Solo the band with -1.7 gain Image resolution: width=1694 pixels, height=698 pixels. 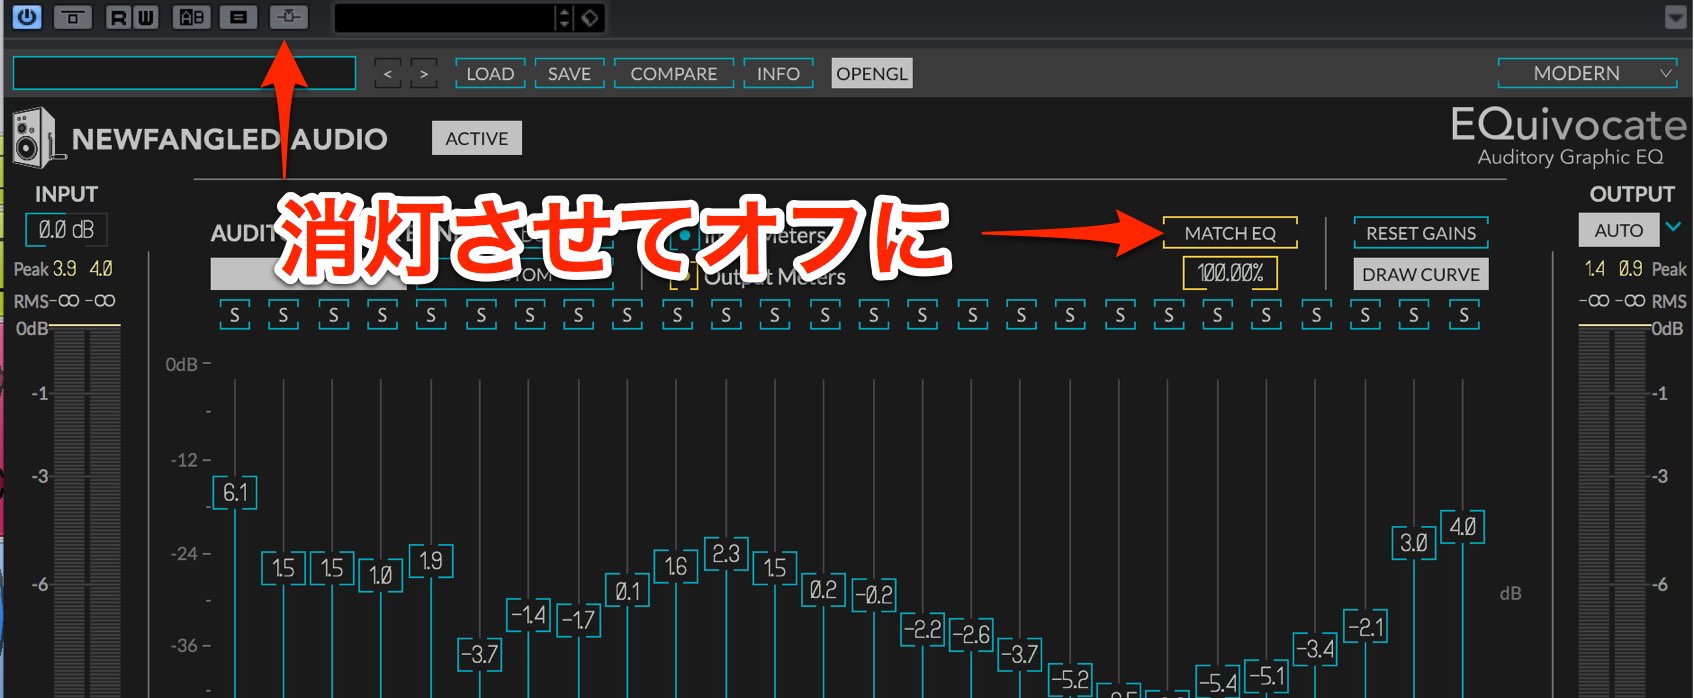pyautogui.click(x=579, y=316)
